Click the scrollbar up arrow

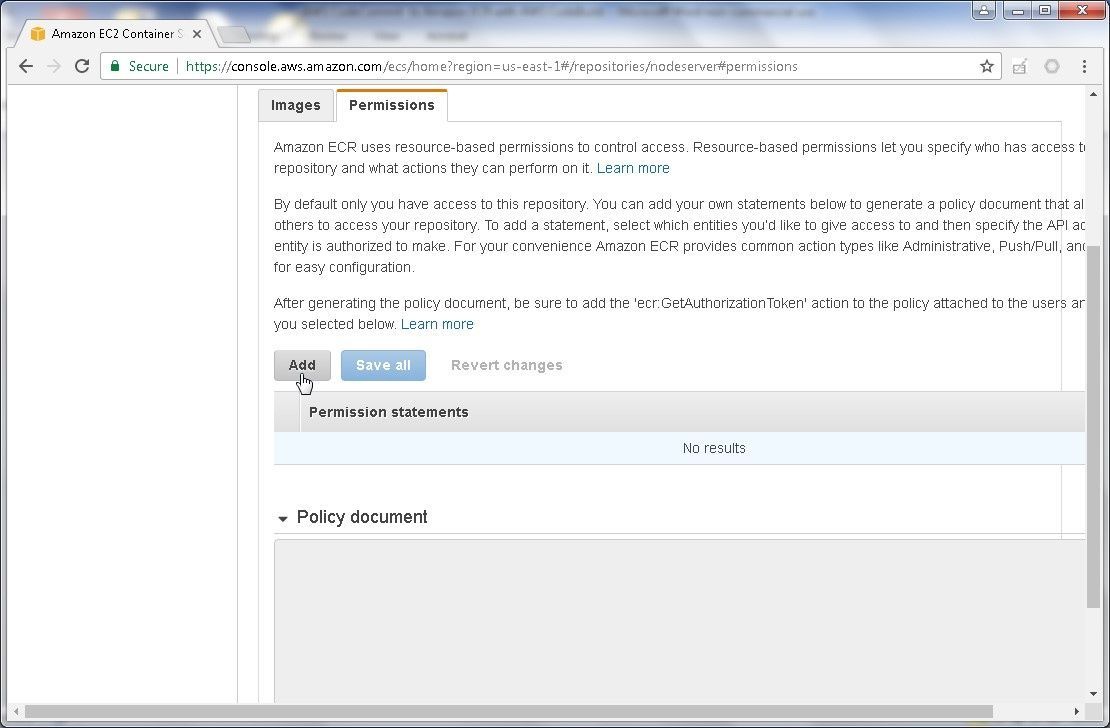(1093, 94)
